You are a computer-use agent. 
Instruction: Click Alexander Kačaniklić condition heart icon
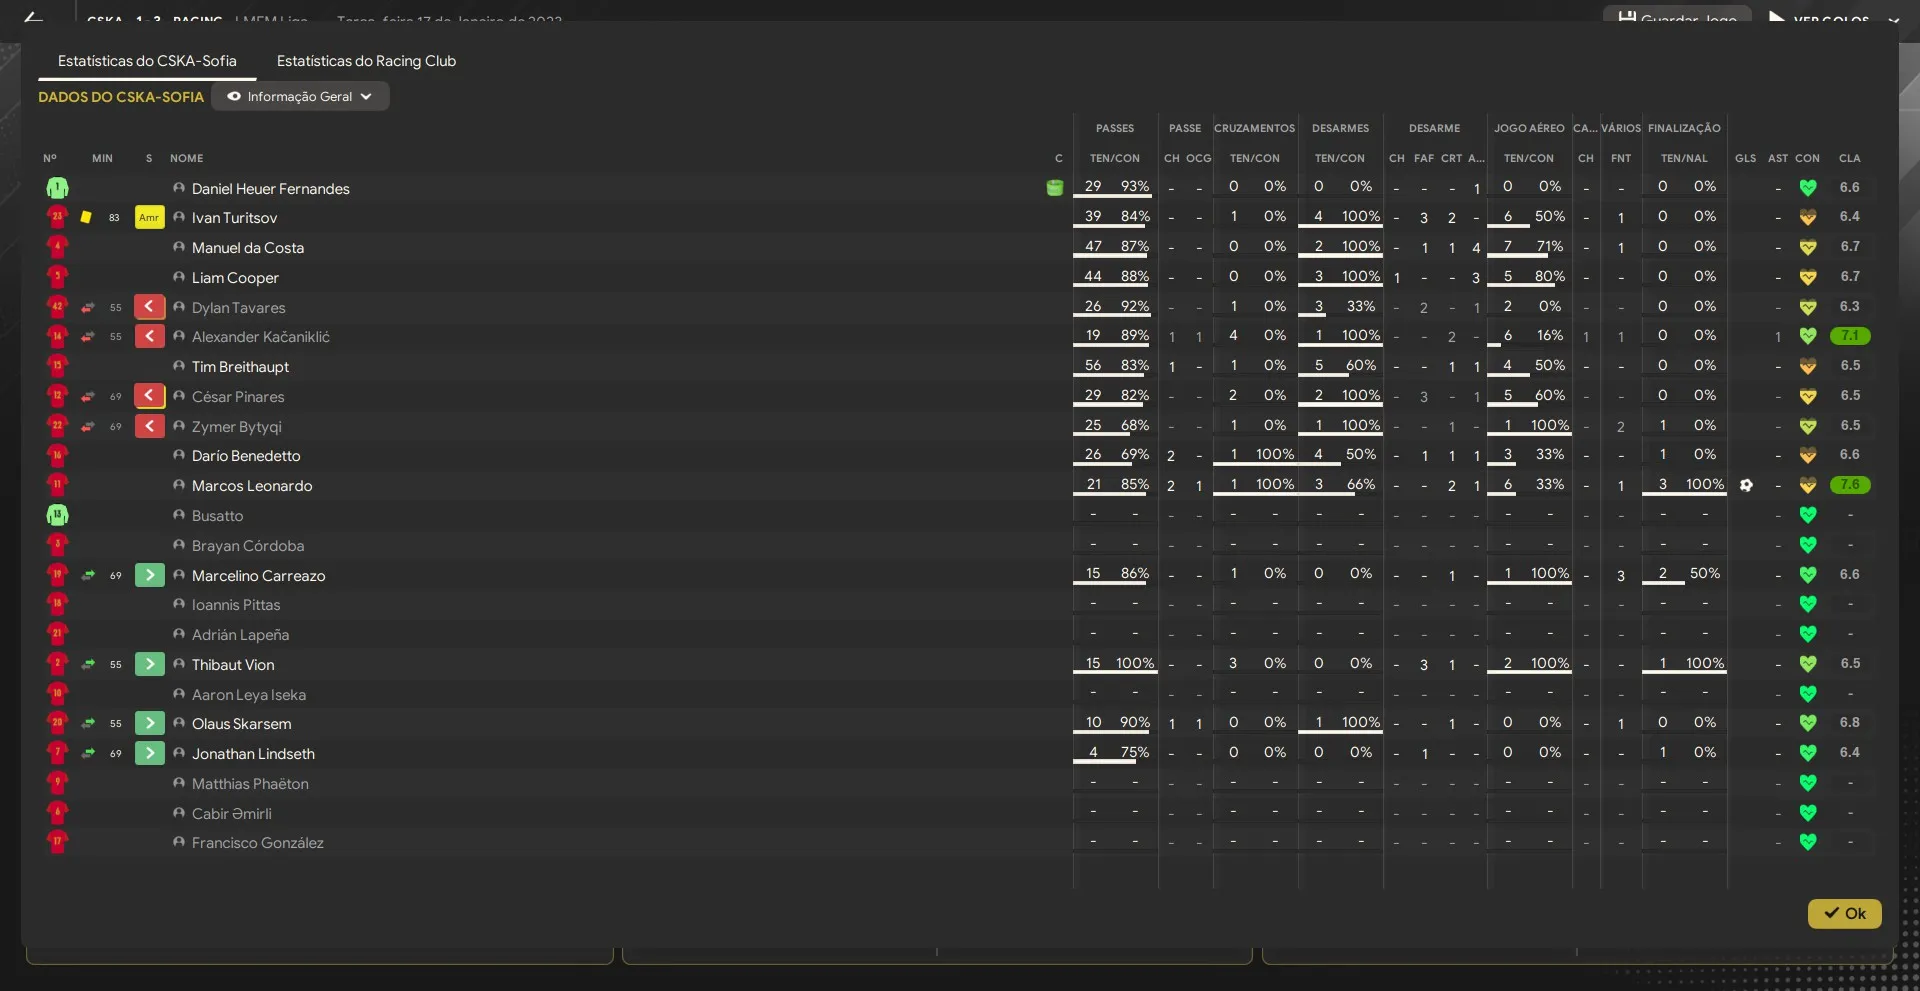coord(1808,336)
